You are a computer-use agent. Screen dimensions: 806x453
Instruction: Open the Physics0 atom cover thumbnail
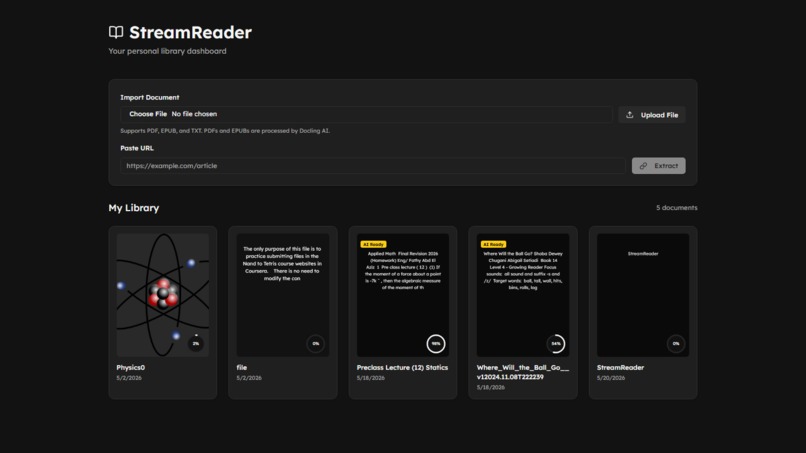point(162,295)
